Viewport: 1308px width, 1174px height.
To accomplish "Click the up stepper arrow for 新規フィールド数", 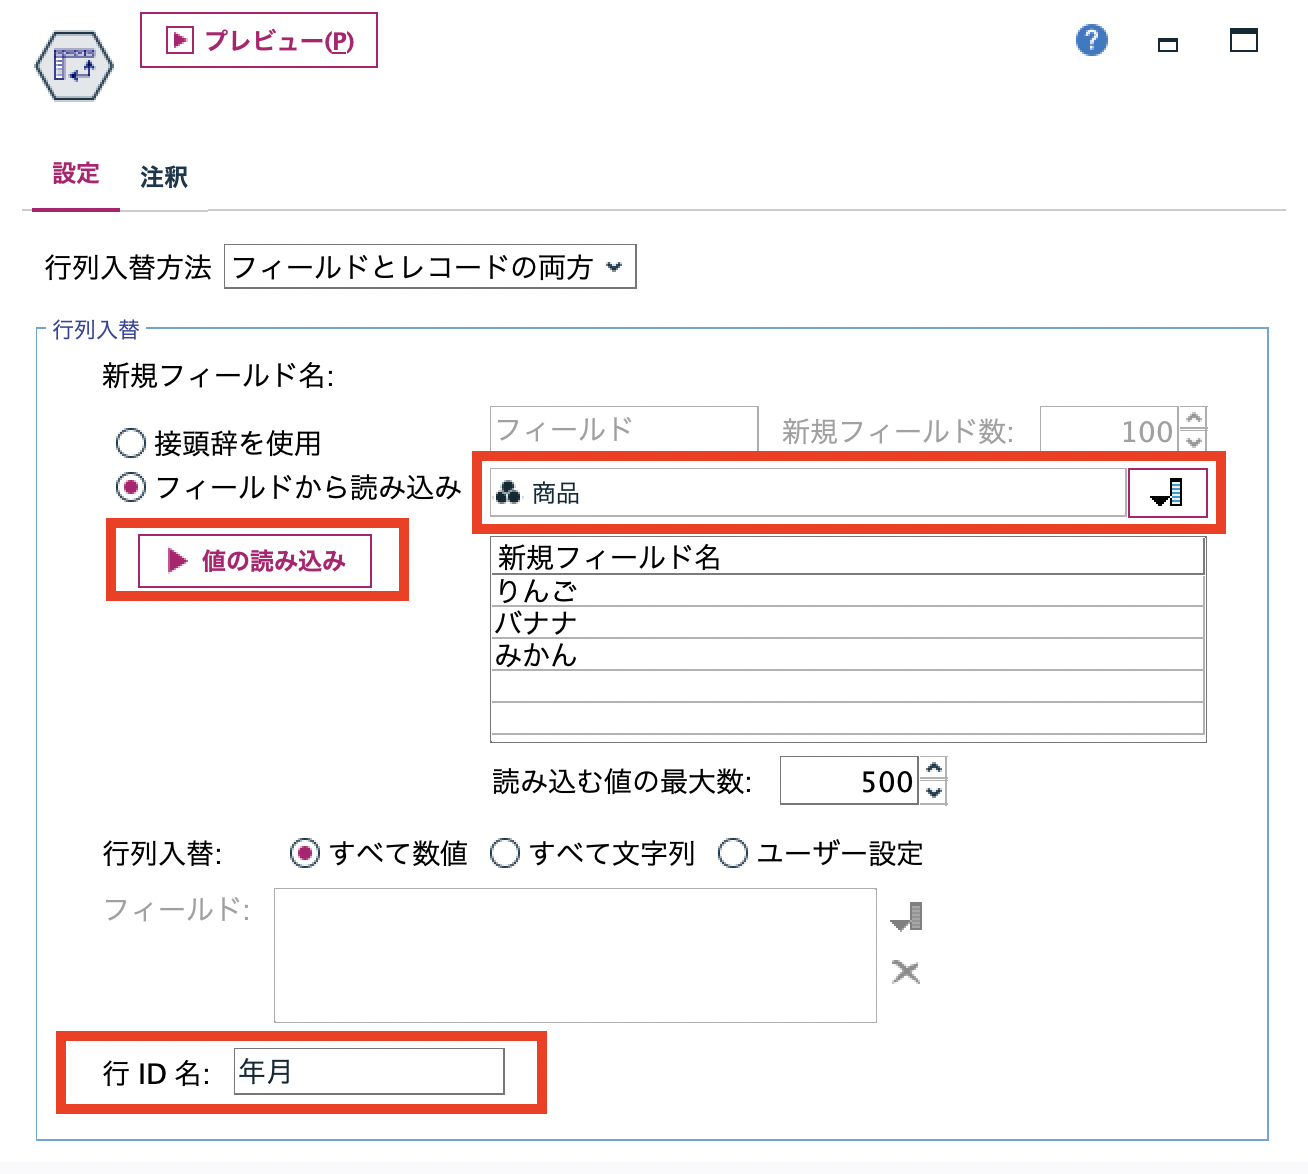I will (1193, 419).
